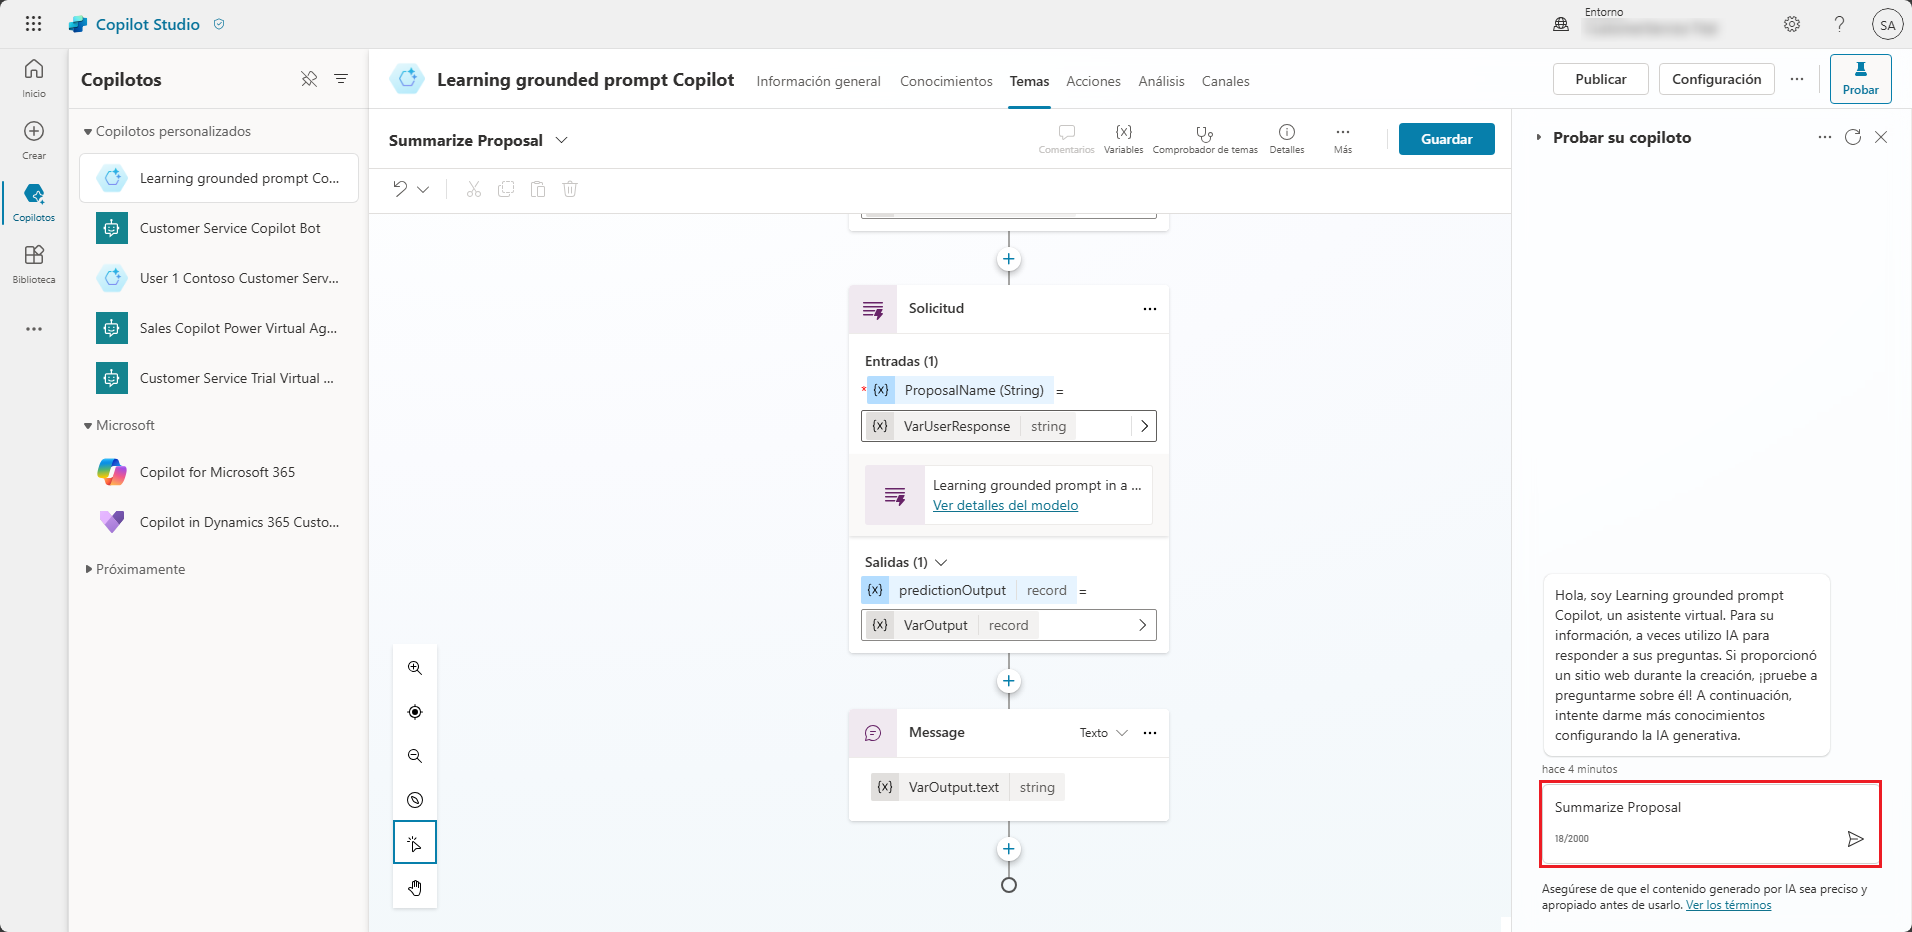This screenshot has height=932, width=1912.
Task: Add node below Message
Action: (x=1009, y=849)
